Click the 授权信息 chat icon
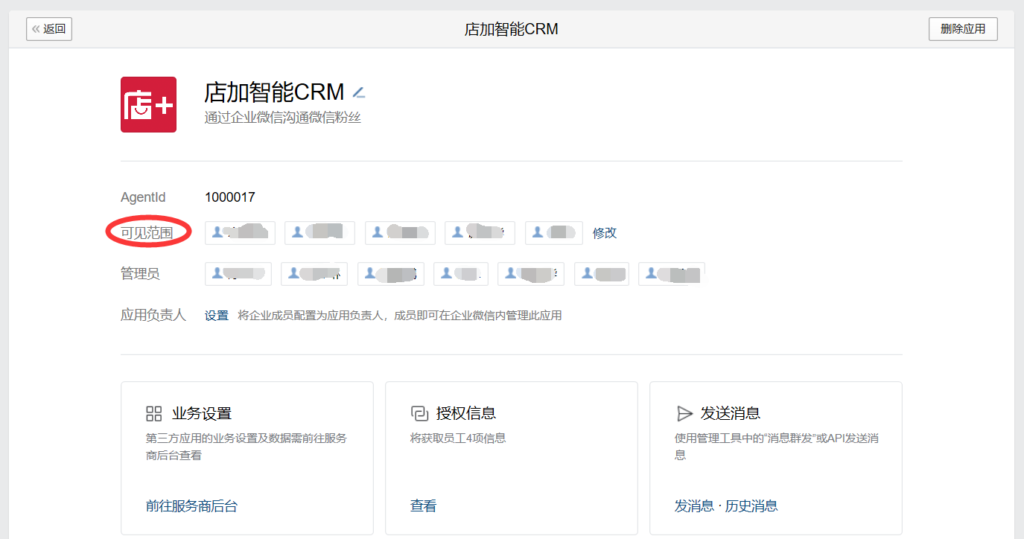Image resolution: width=1024 pixels, height=539 pixels. [x=419, y=414]
